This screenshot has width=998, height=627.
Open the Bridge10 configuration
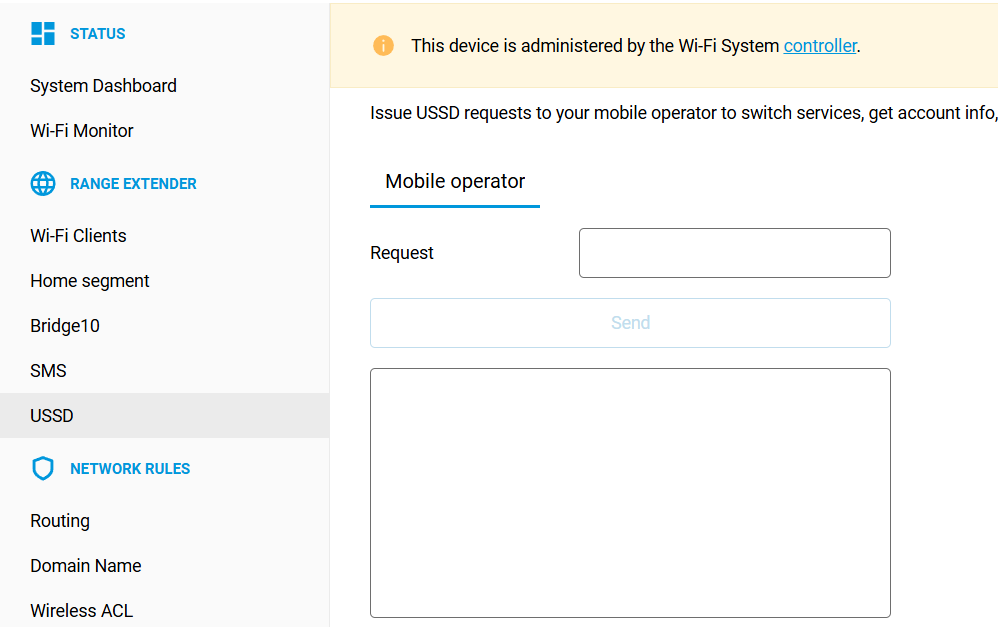65,325
